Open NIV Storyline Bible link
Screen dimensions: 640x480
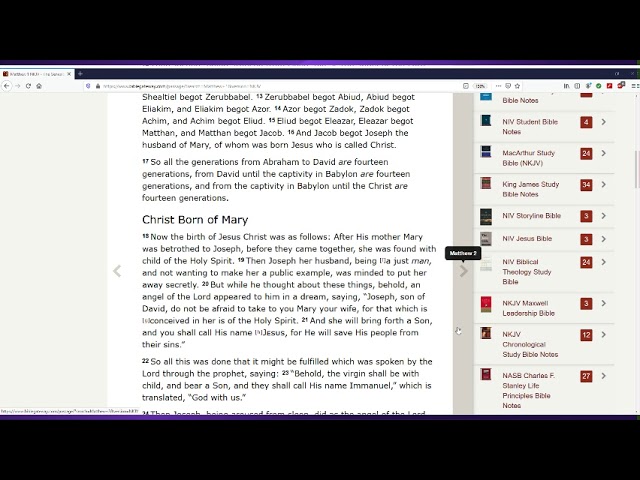tap(531, 216)
